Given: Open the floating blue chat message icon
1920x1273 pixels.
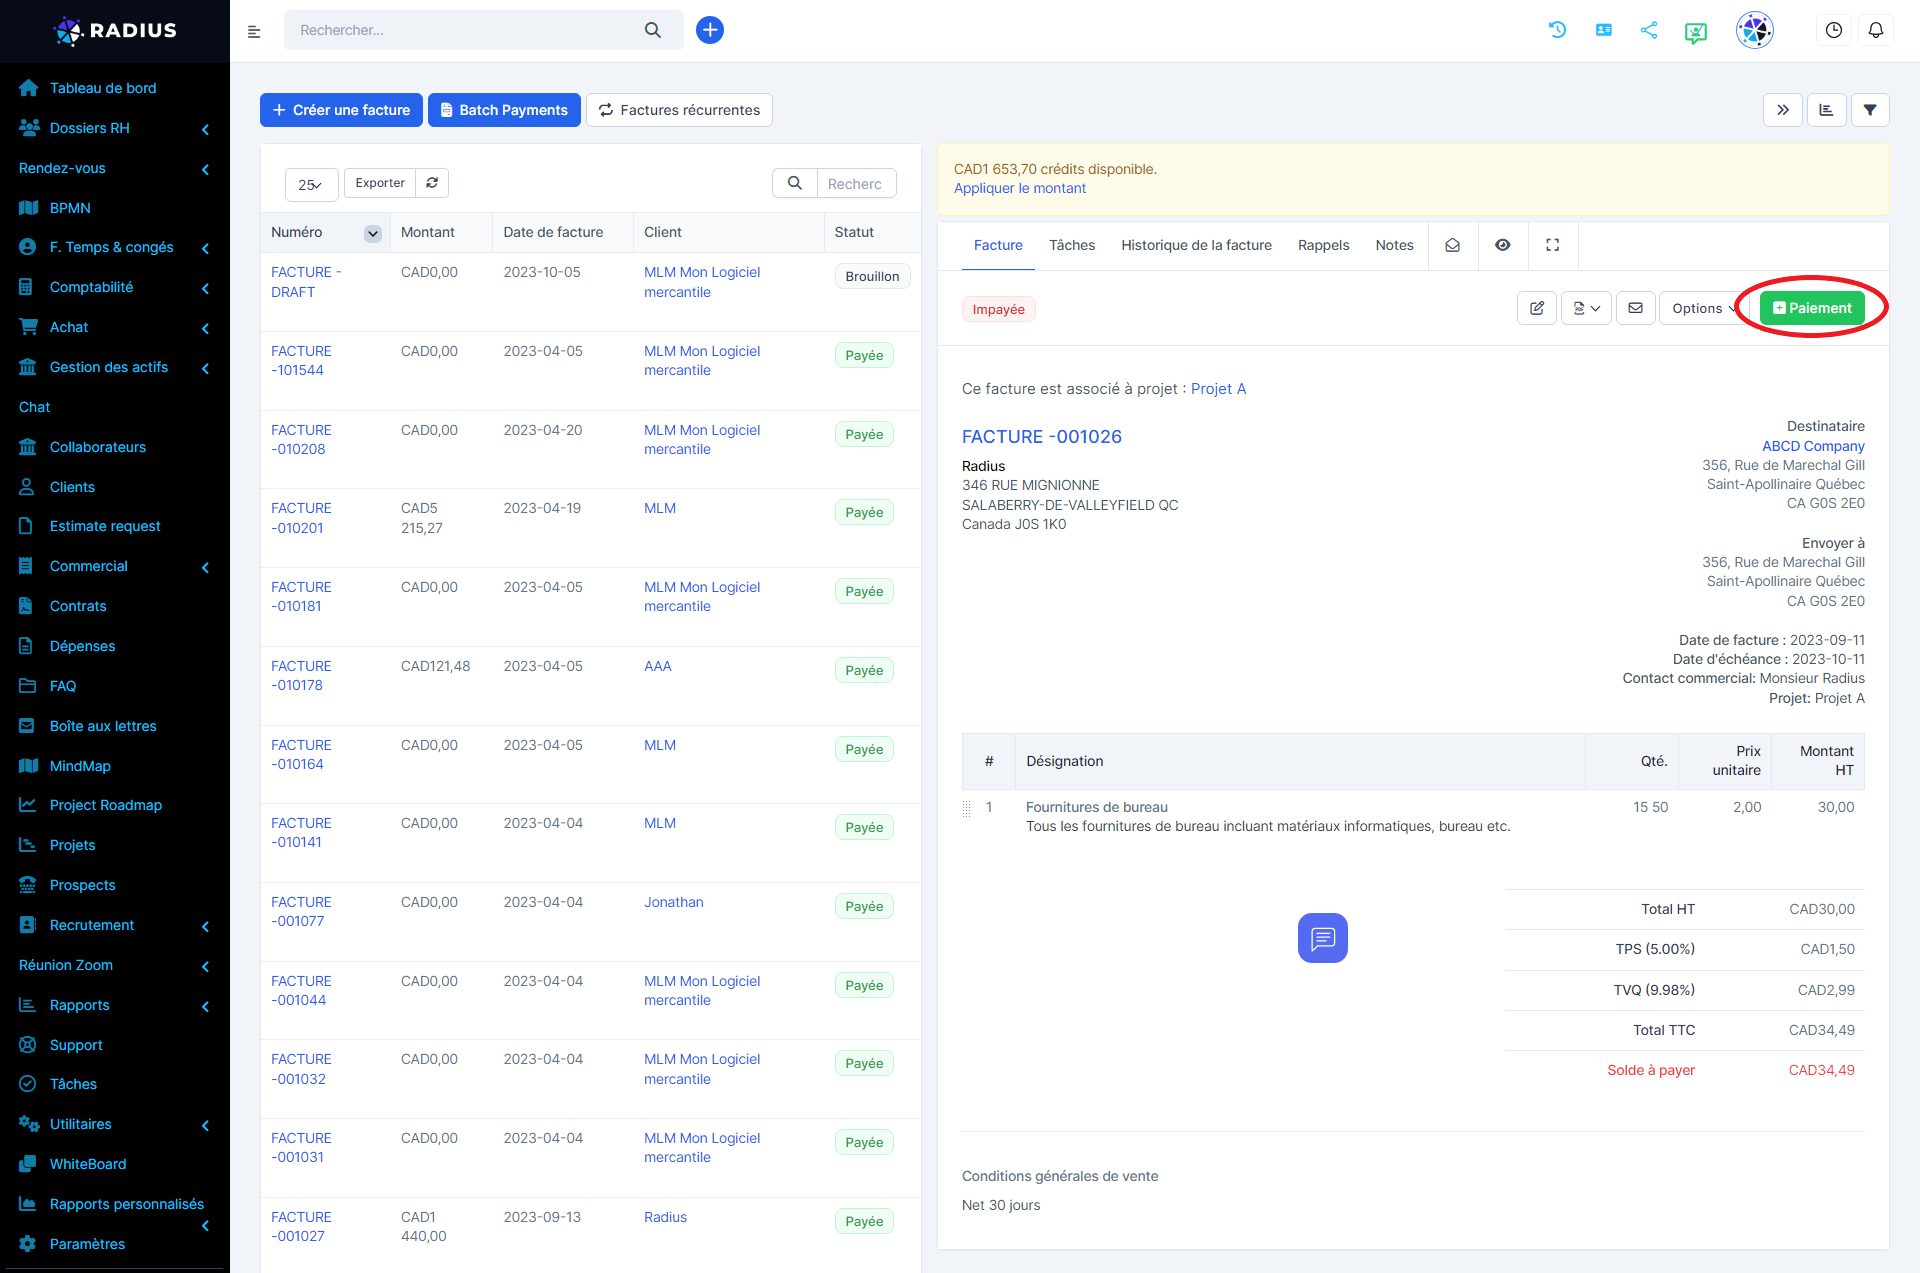Looking at the screenshot, I should point(1322,938).
